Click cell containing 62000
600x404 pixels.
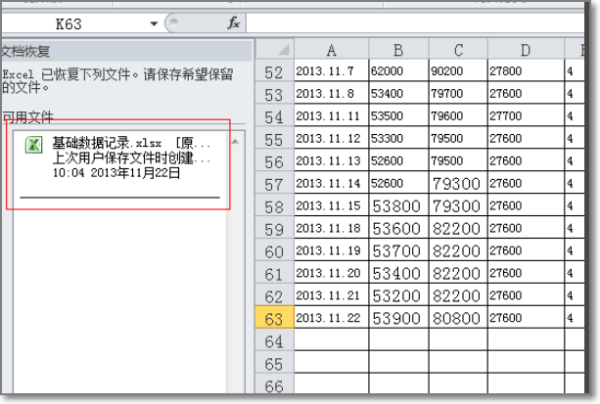398,71
